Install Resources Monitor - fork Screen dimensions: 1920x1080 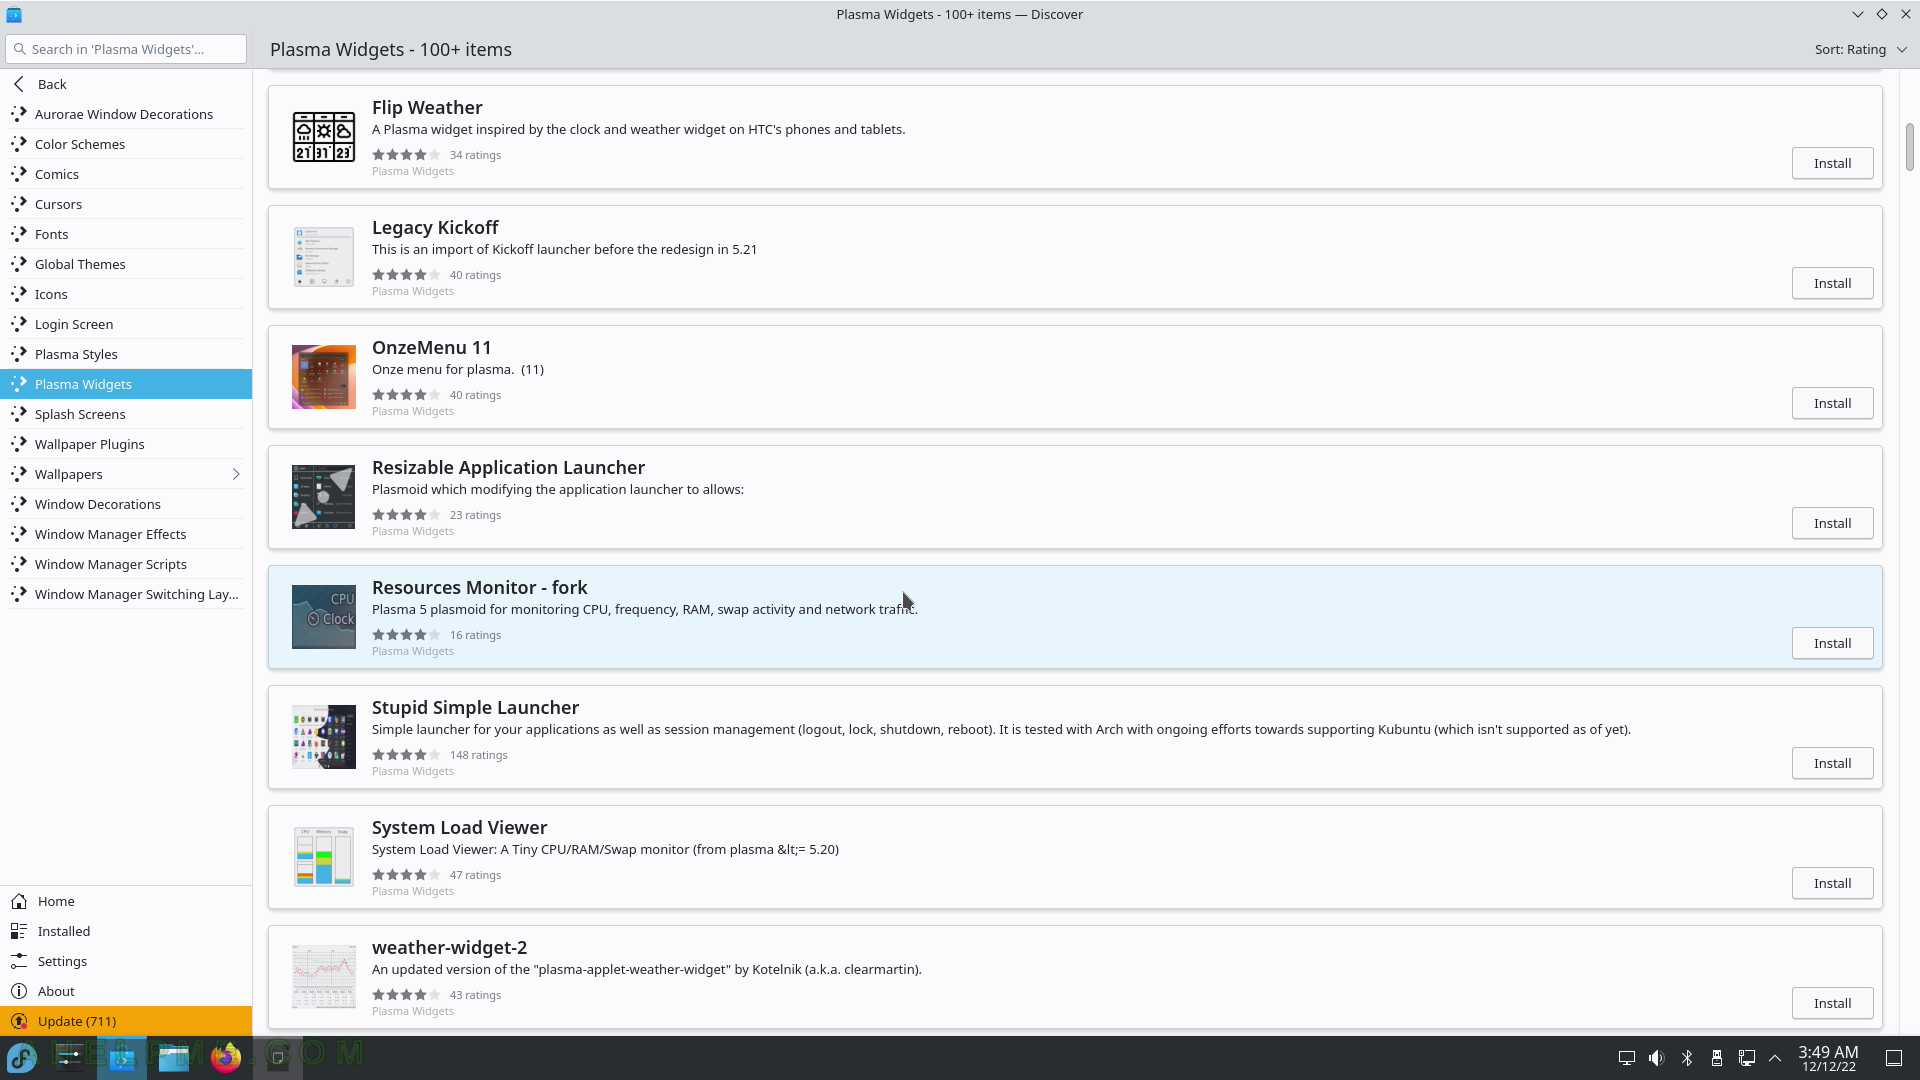coord(1832,643)
